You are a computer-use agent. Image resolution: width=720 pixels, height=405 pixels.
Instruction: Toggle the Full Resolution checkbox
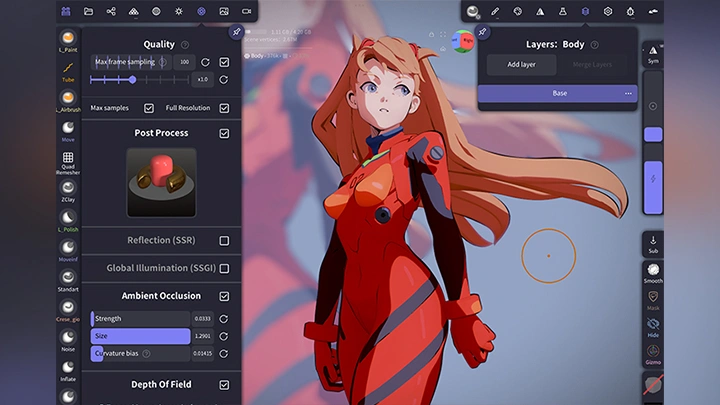[x=224, y=108]
